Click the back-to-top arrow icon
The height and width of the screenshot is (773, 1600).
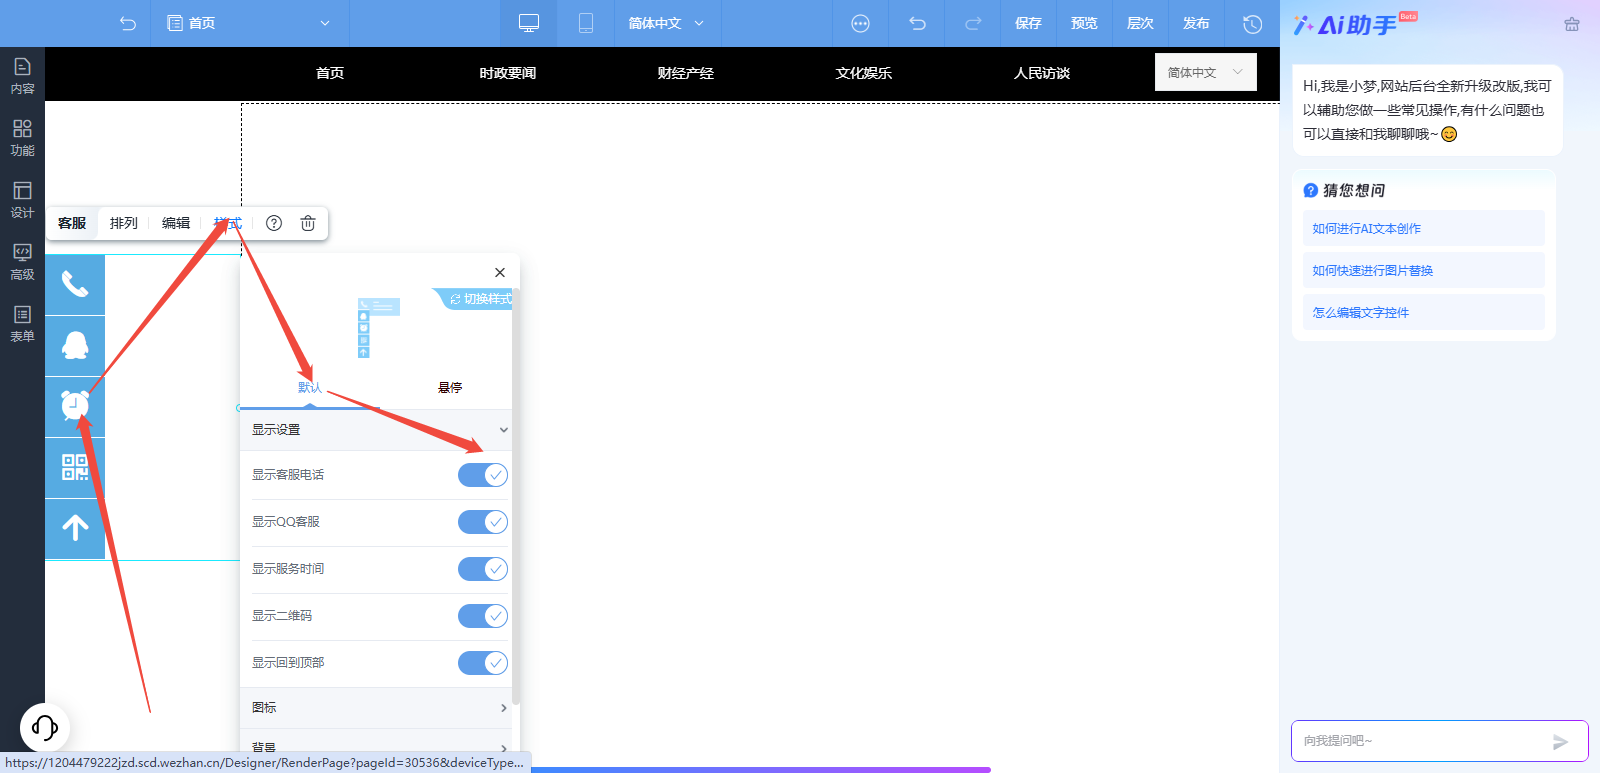tap(75, 529)
